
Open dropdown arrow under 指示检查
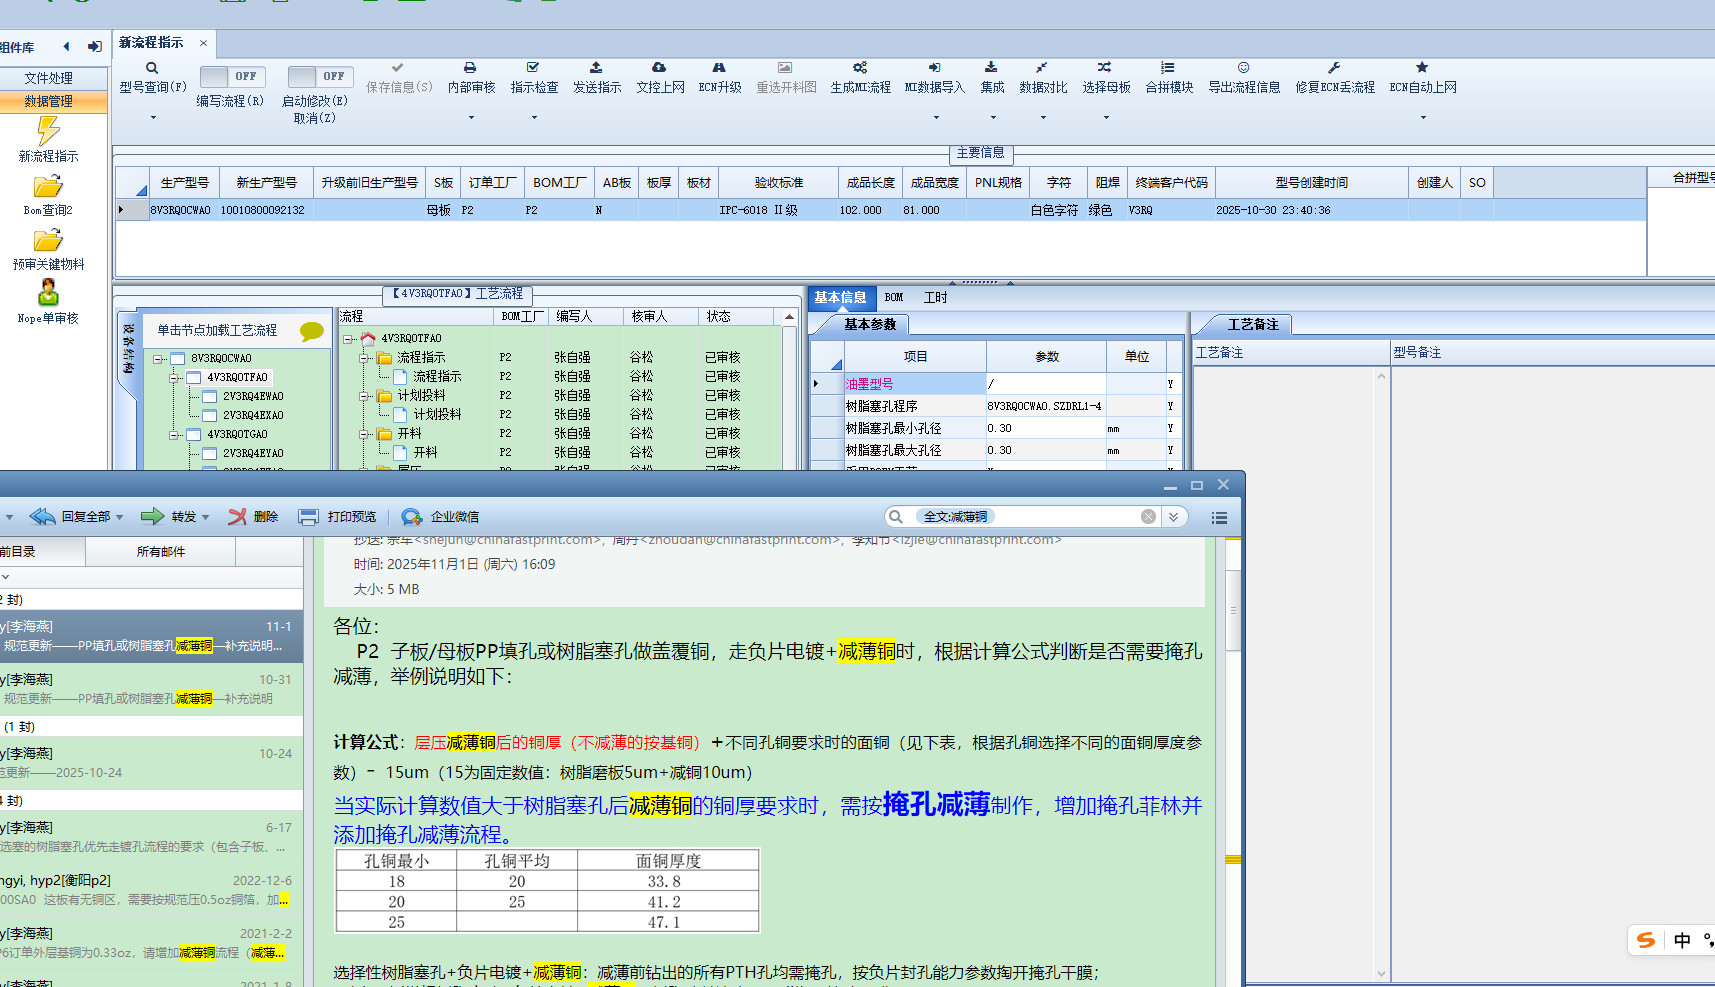coord(534,118)
